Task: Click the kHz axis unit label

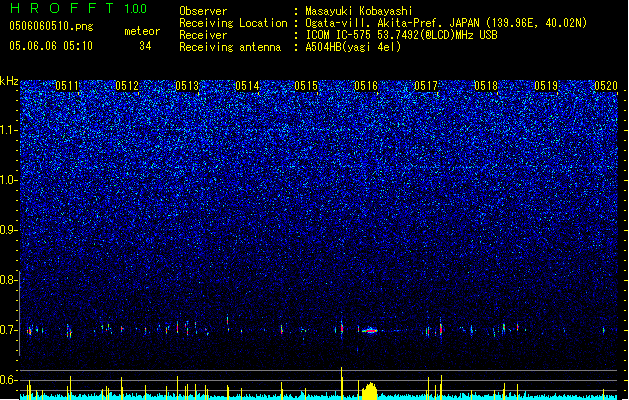Action: (x=9, y=81)
